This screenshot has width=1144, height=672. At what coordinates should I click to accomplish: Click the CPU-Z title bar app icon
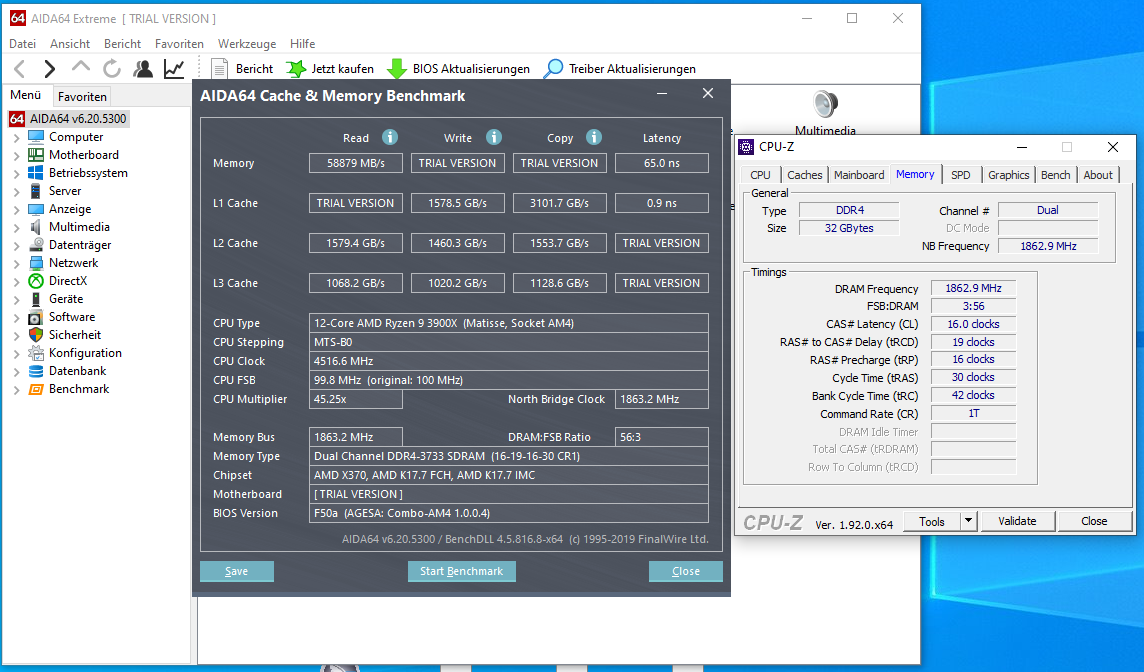(746, 147)
